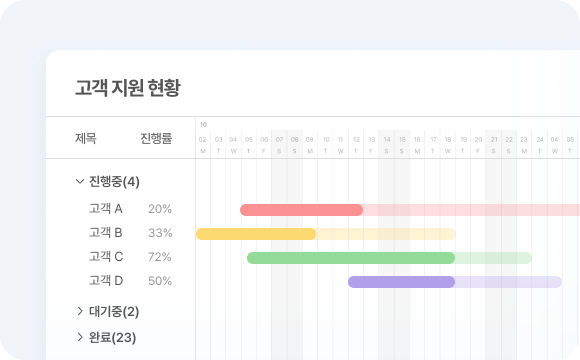Select the date 23 M timeline column
The image size is (580, 360).
pyautogui.click(x=524, y=145)
